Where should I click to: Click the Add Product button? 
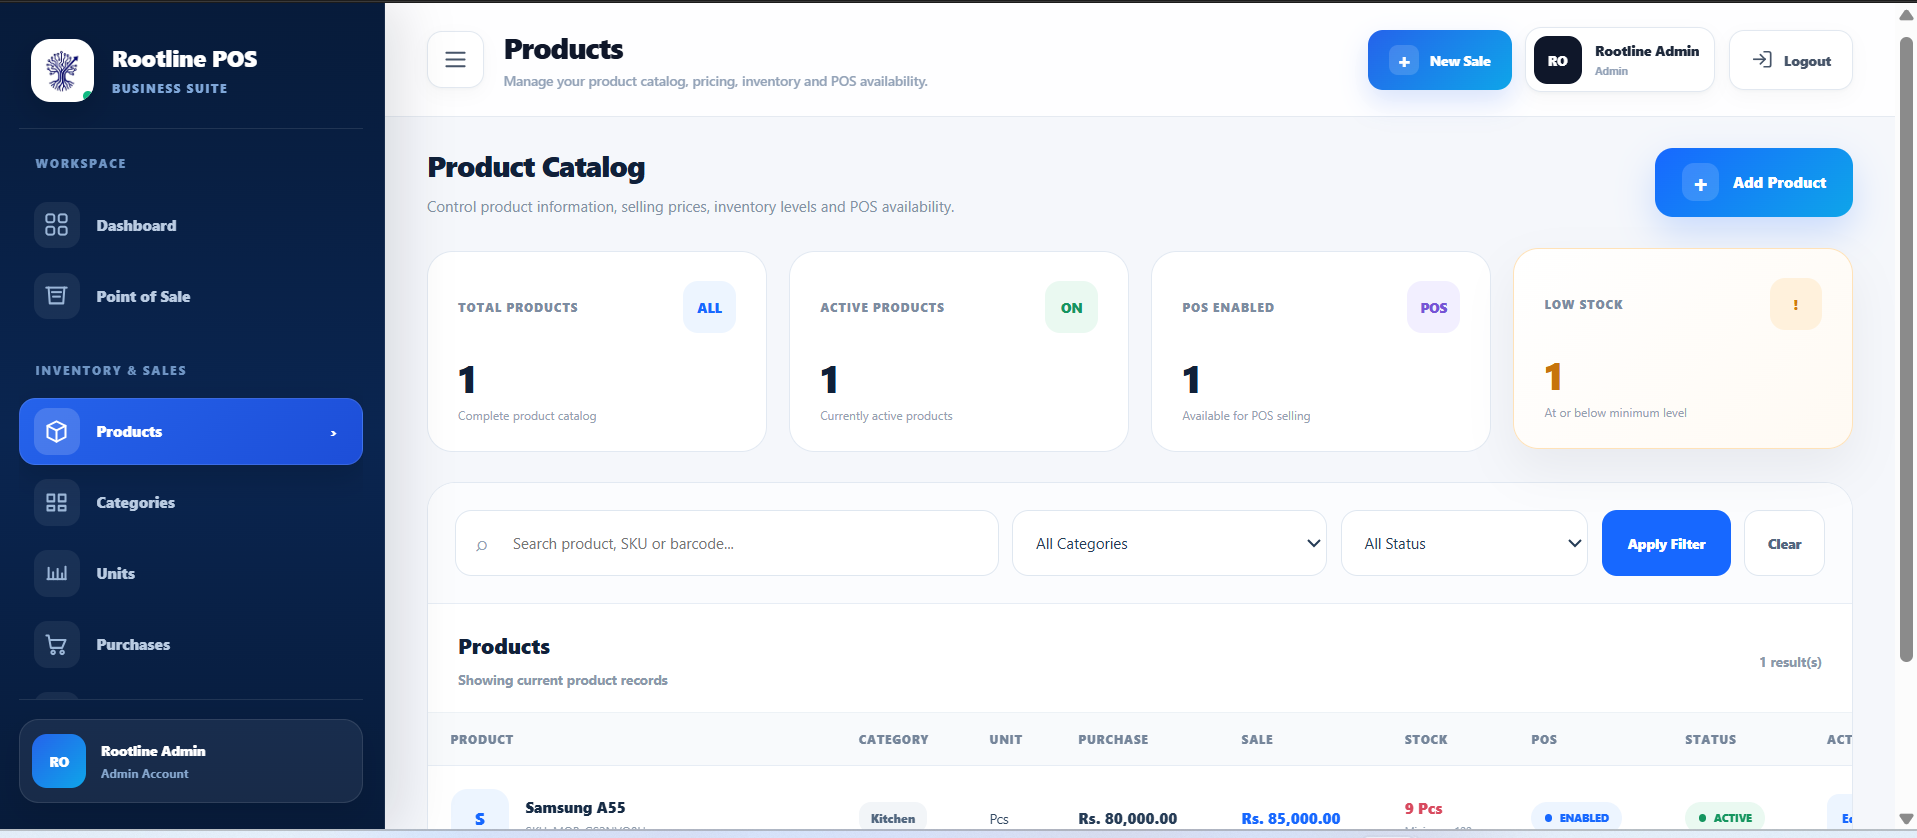pos(1753,182)
